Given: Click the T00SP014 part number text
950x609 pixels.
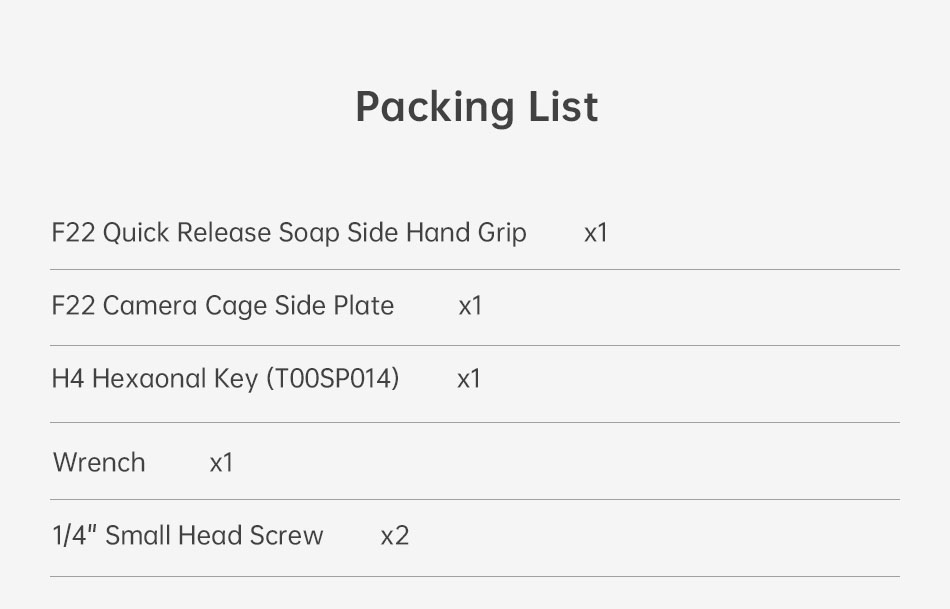Looking at the screenshot, I should pyautogui.click(x=332, y=379).
